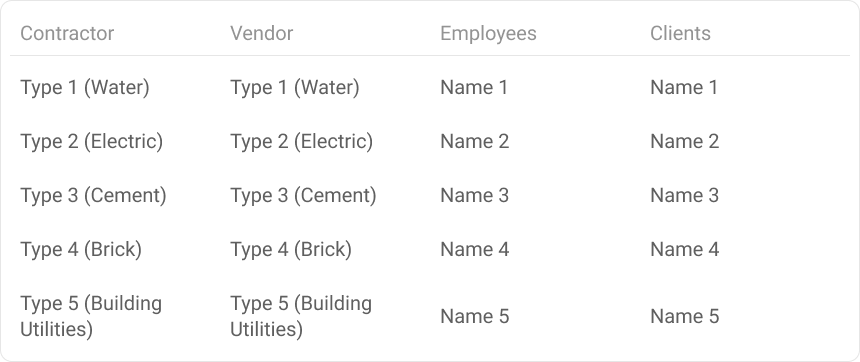The height and width of the screenshot is (362, 860).
Task: Choose Name 5 under Employees
Action: coord(474,316)
